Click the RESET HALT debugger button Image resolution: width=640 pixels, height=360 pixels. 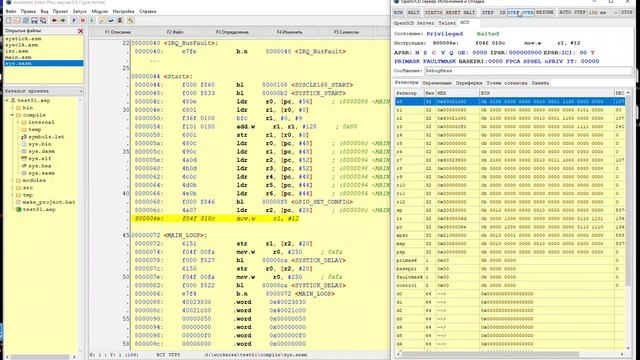[460, 13]
